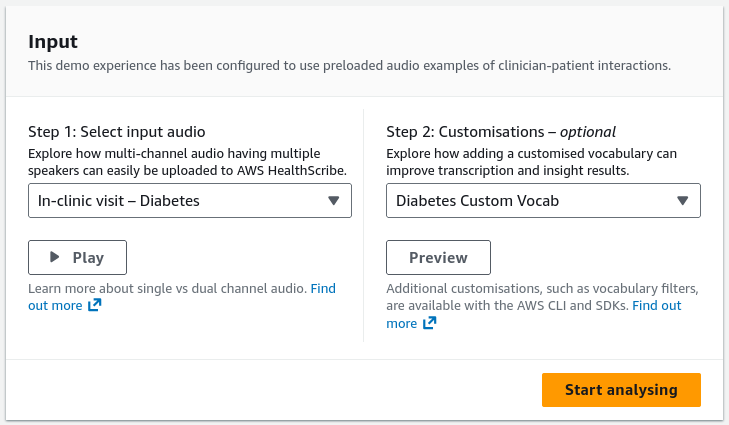Click the multi-channel audio explanation text

(x=187, y=162)
